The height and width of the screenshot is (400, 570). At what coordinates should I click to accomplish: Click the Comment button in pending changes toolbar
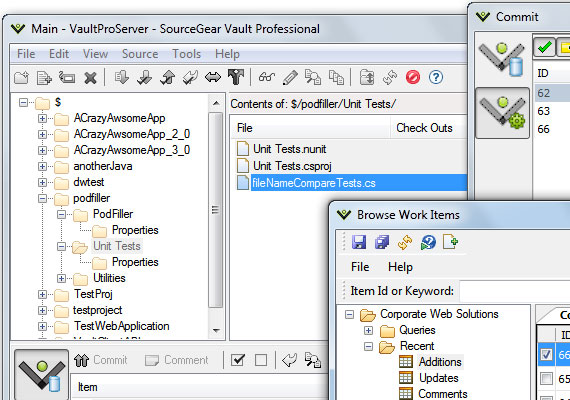(177, 360)
